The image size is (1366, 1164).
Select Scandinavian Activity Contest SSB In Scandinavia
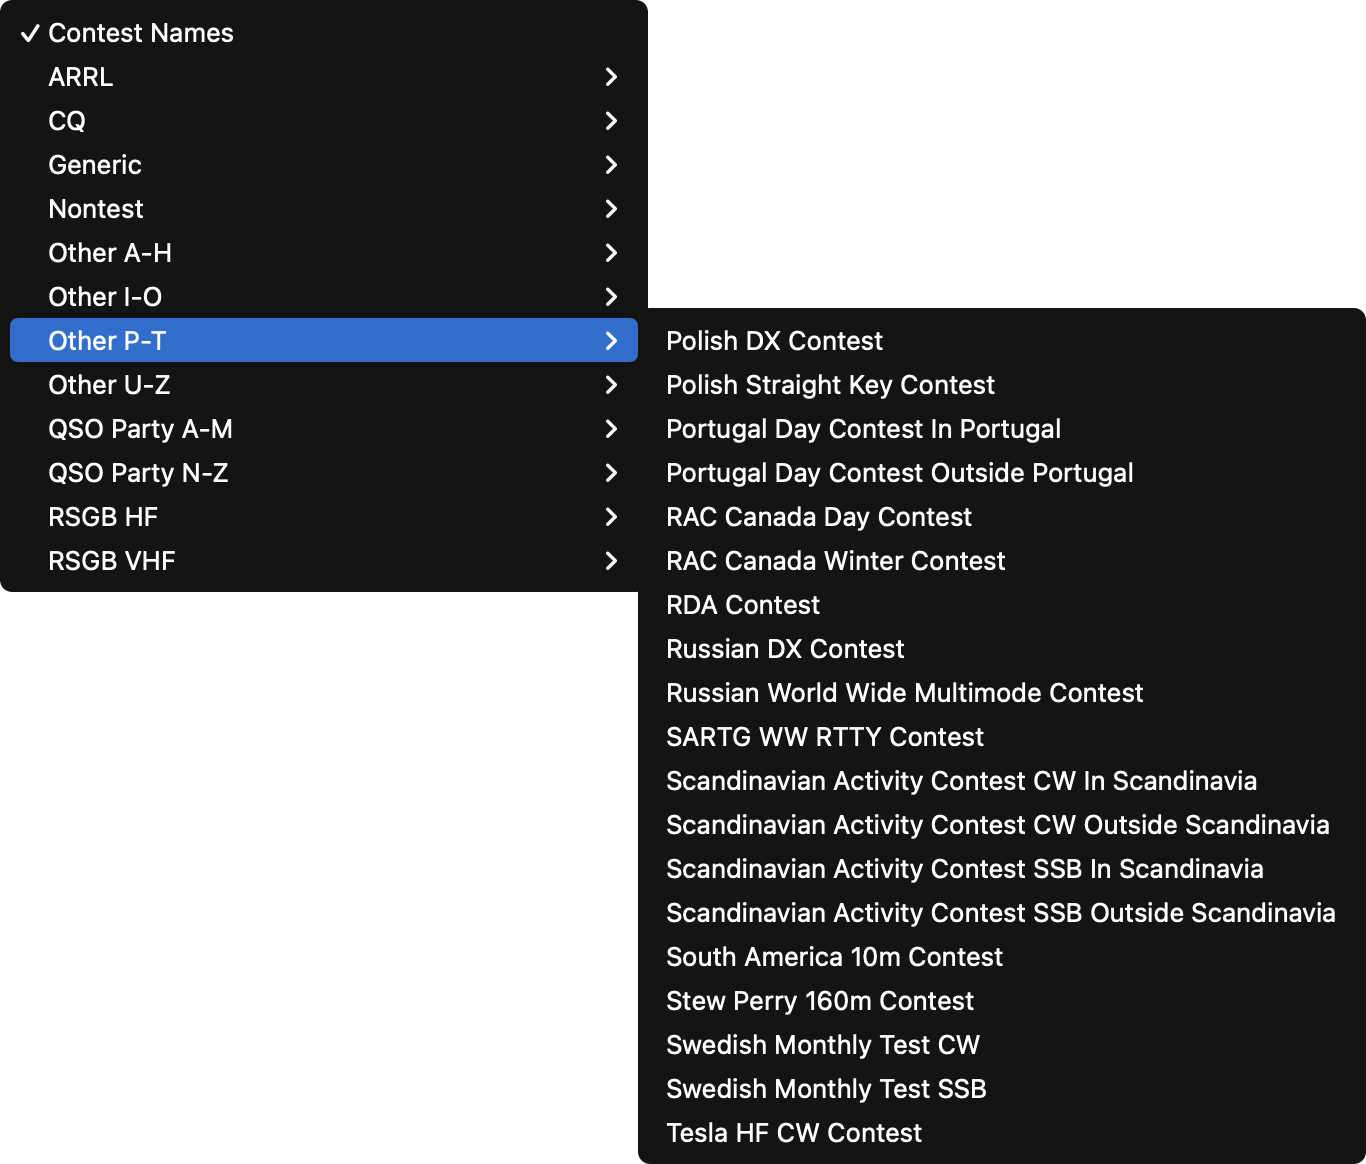point(1002,869)
